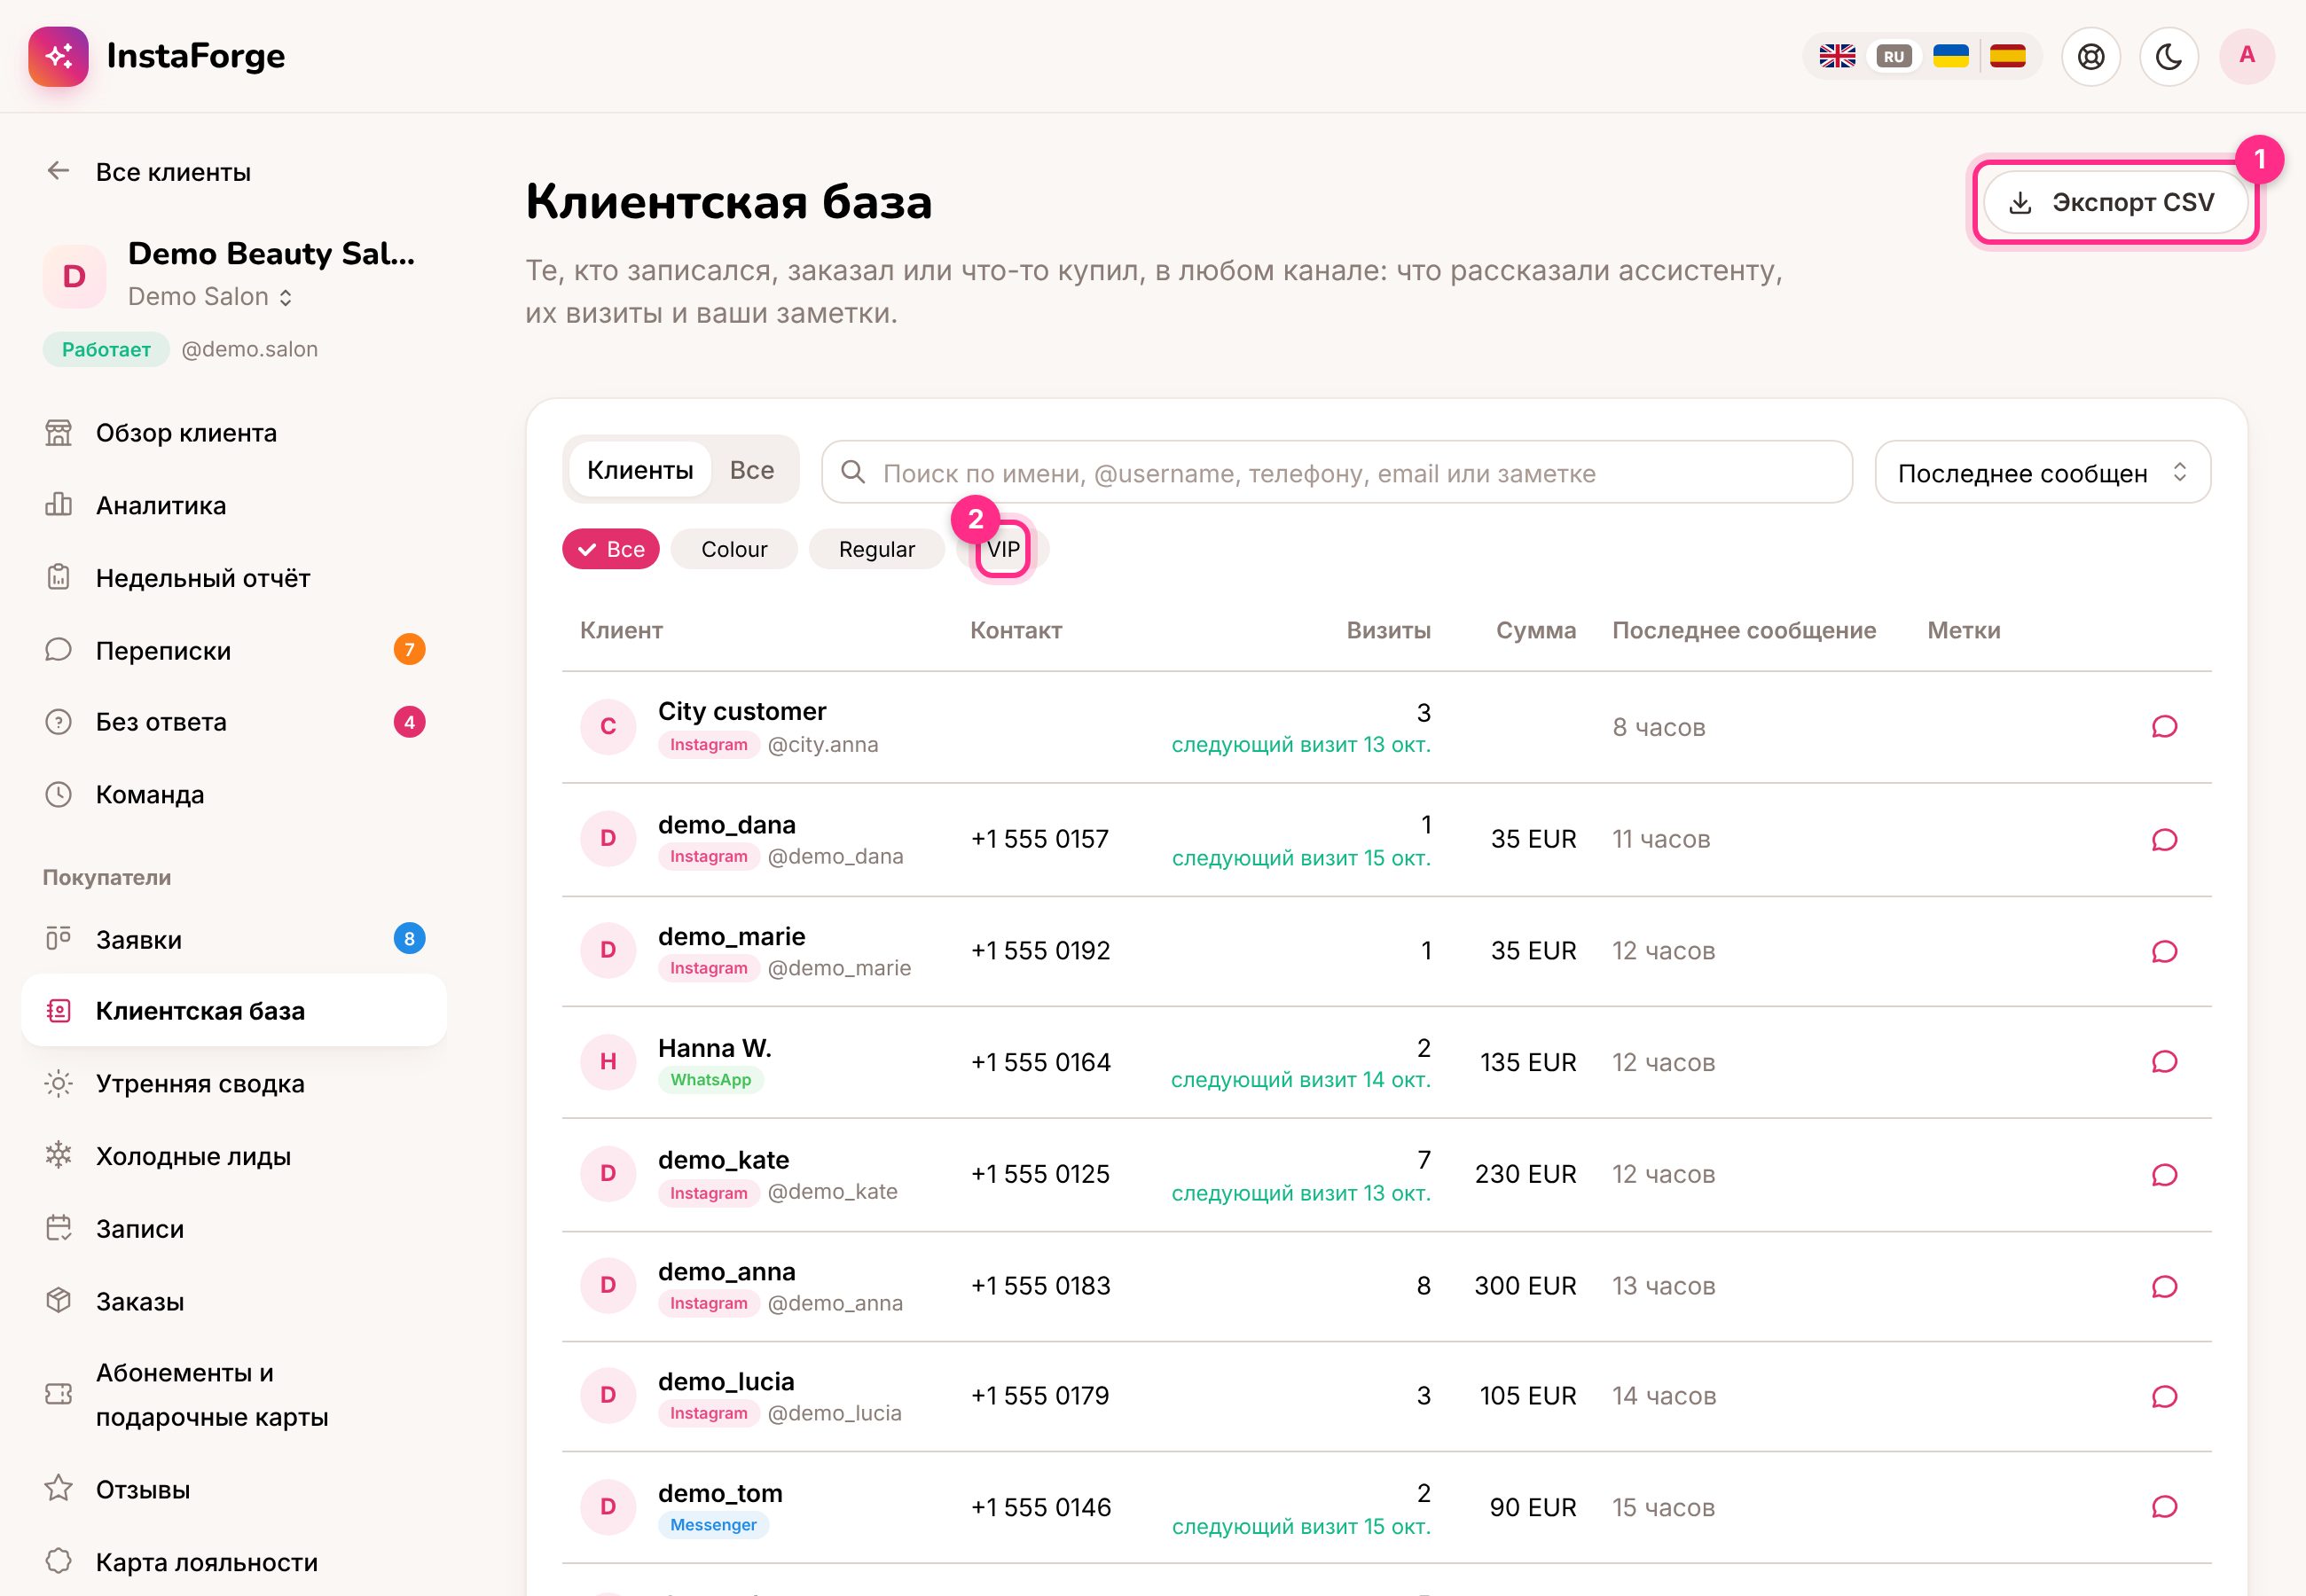Open Недельный отчёт page
Image resolution: width=2306 pixels, height=1596 pixels.
[233, 578]
